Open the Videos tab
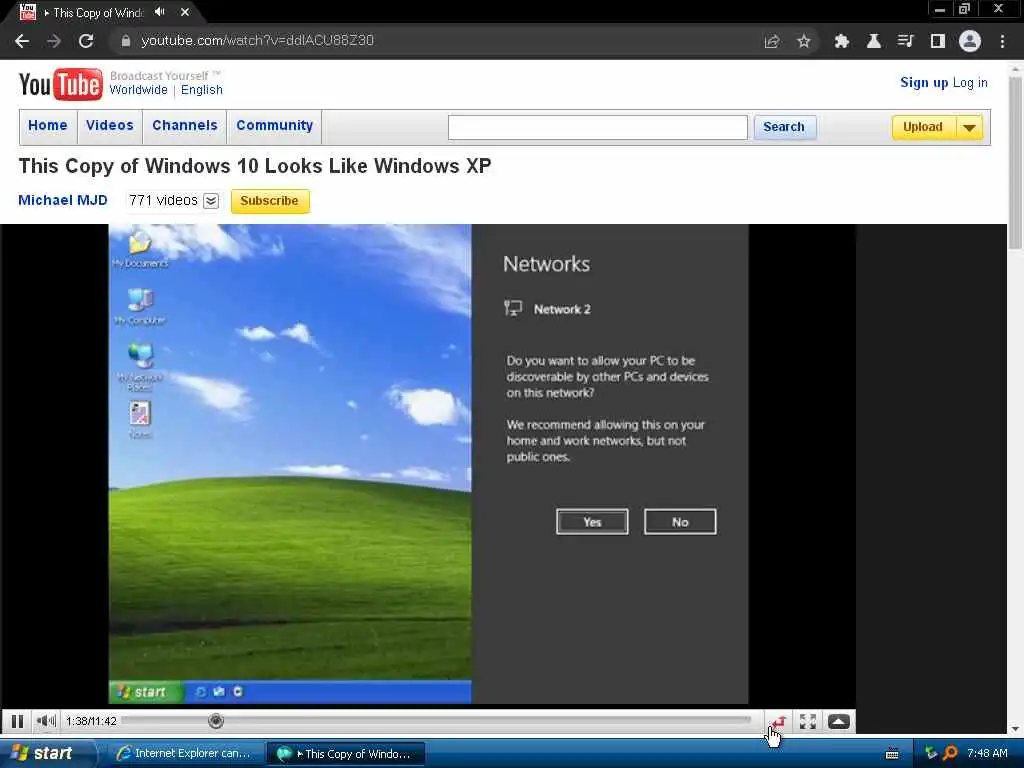This screenshot has height=768, width=1024. click(110, 125)
